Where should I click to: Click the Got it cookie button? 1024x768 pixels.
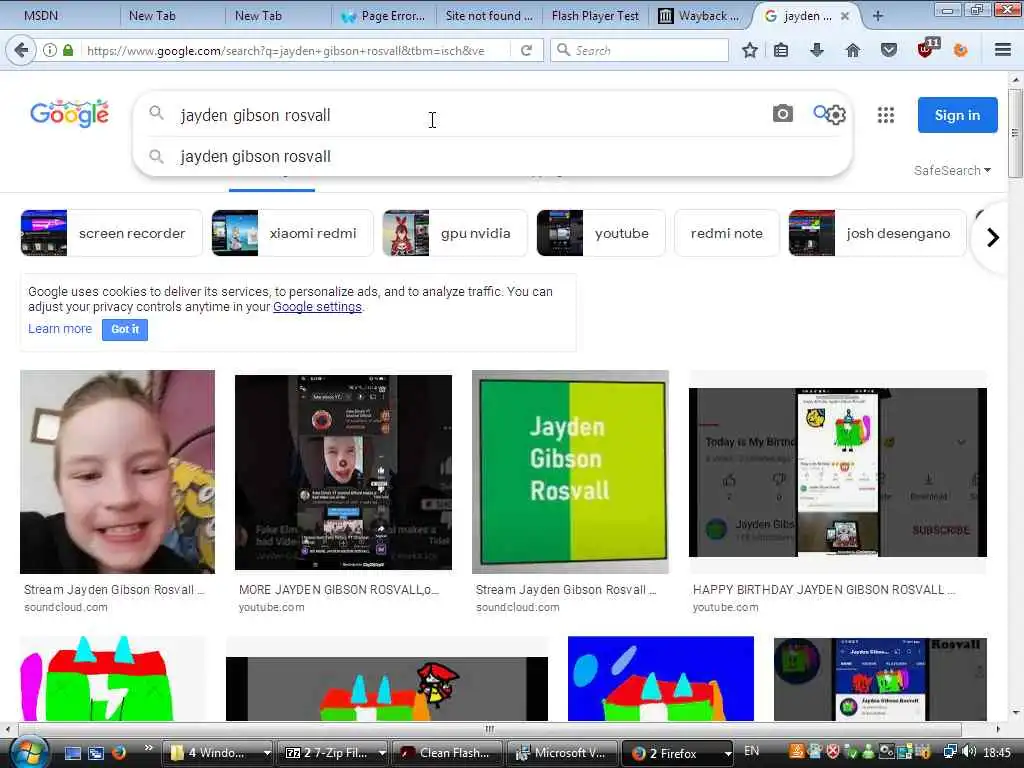coord(125,329)
